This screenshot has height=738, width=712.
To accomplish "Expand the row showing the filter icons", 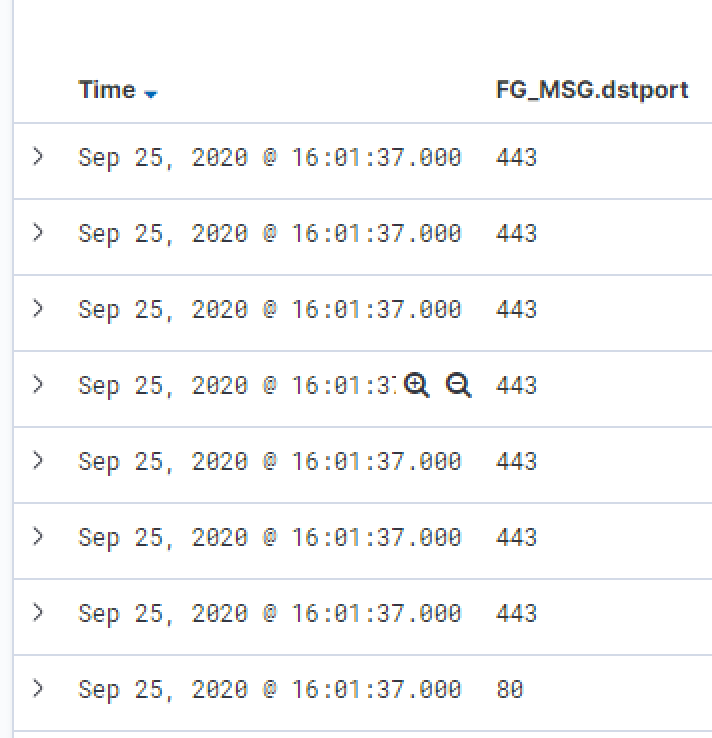I will click(38, 384).
